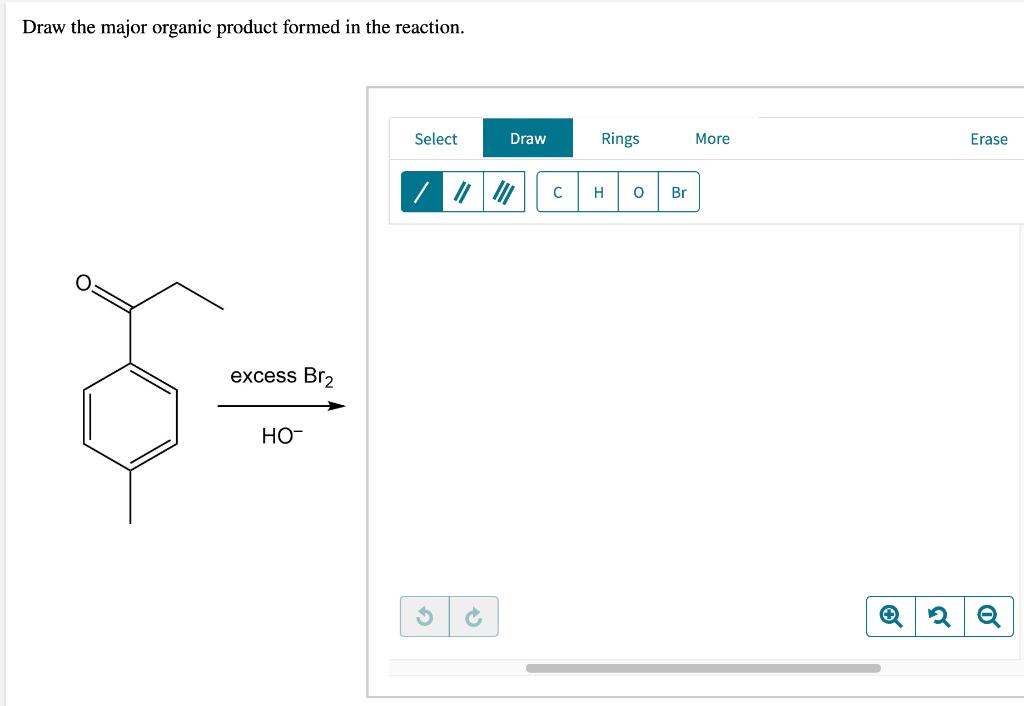Switch to the Select tab
This screenshot has width=1024, height=706.
(436, 138)
